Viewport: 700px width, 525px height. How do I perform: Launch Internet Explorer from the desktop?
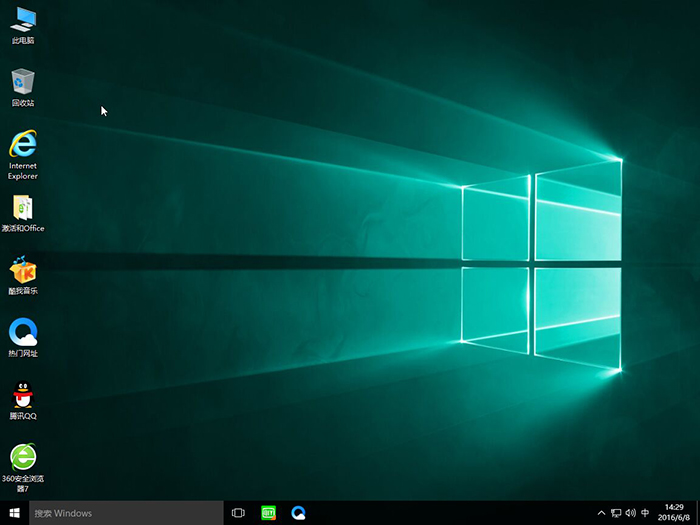(x=22, y=144)
